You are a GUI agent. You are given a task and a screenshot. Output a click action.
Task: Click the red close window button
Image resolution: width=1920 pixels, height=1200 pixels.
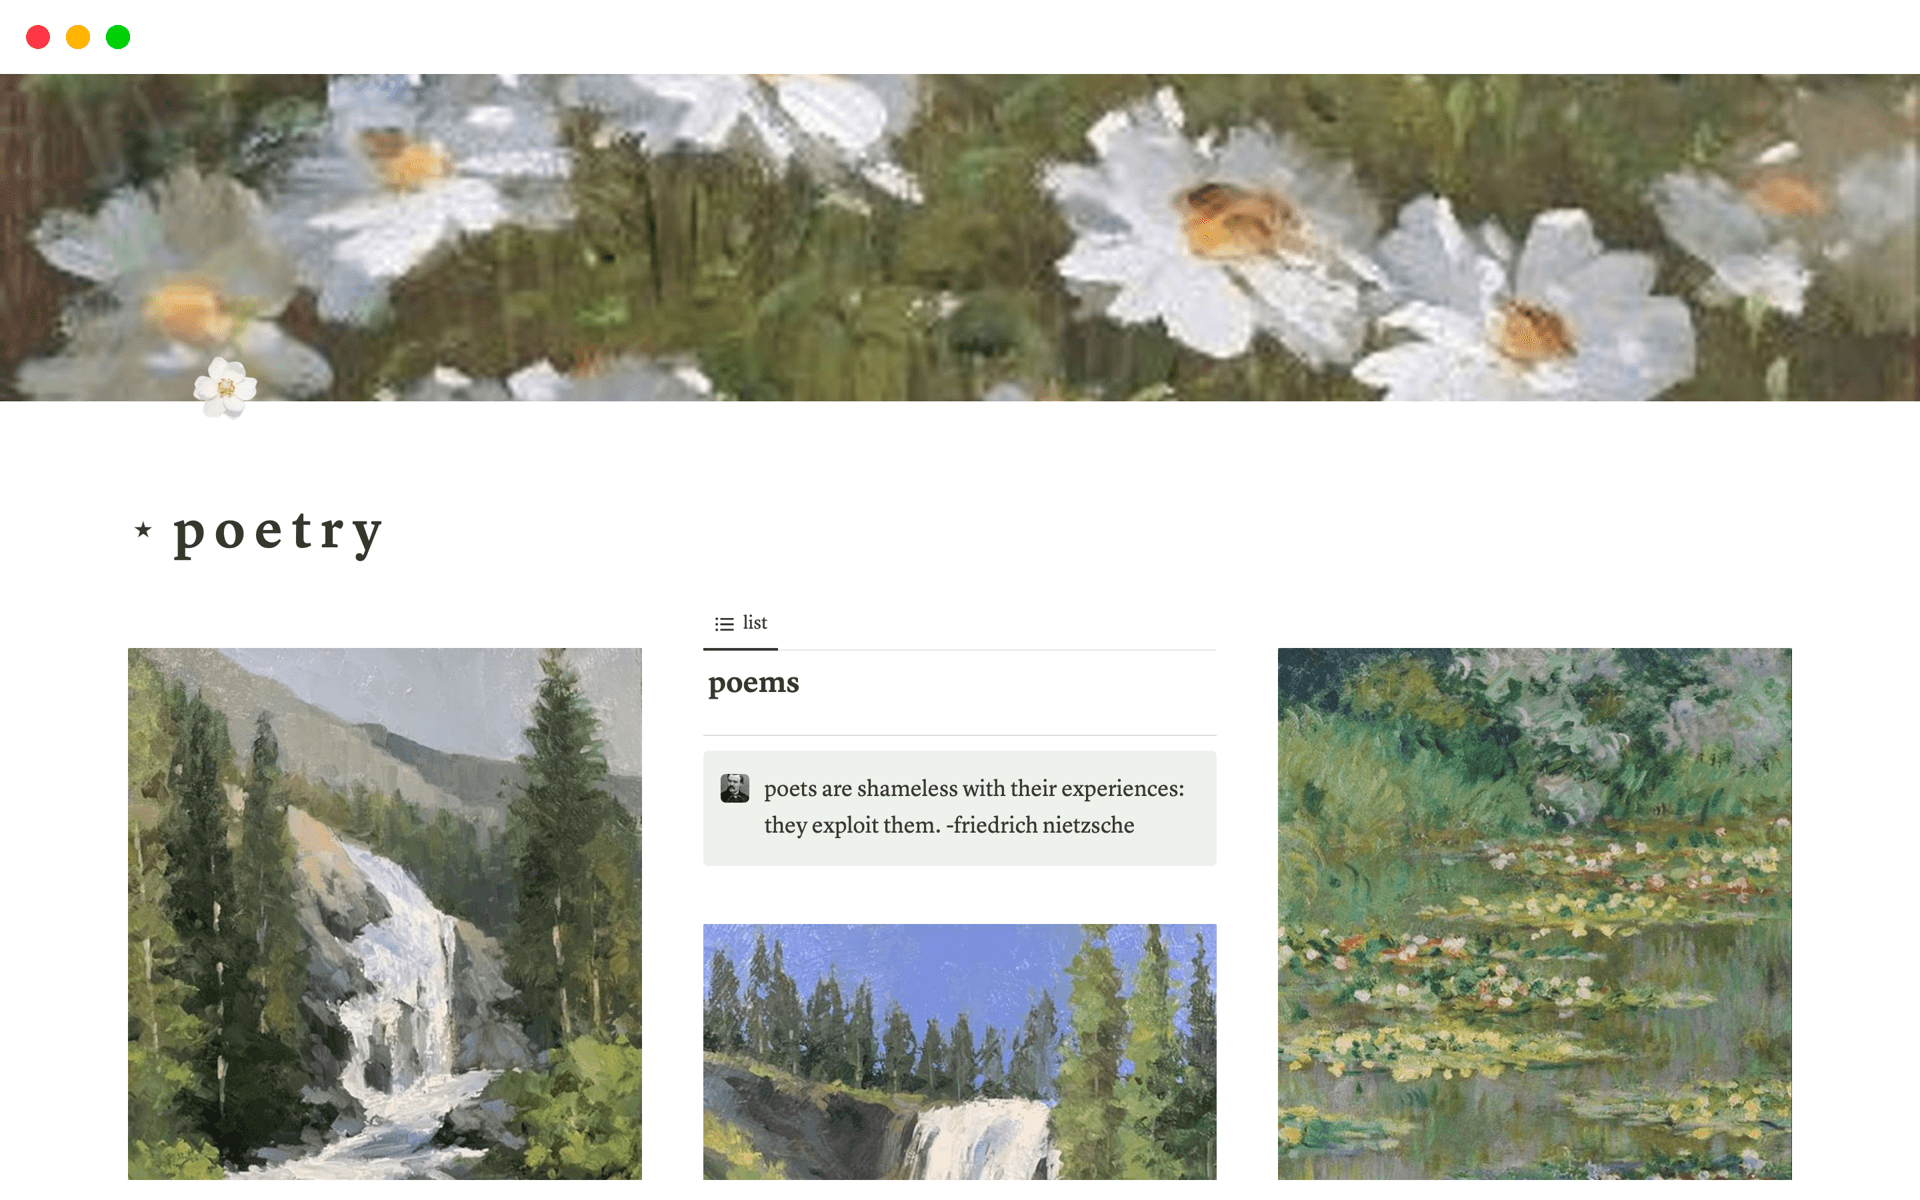(38, 37)
